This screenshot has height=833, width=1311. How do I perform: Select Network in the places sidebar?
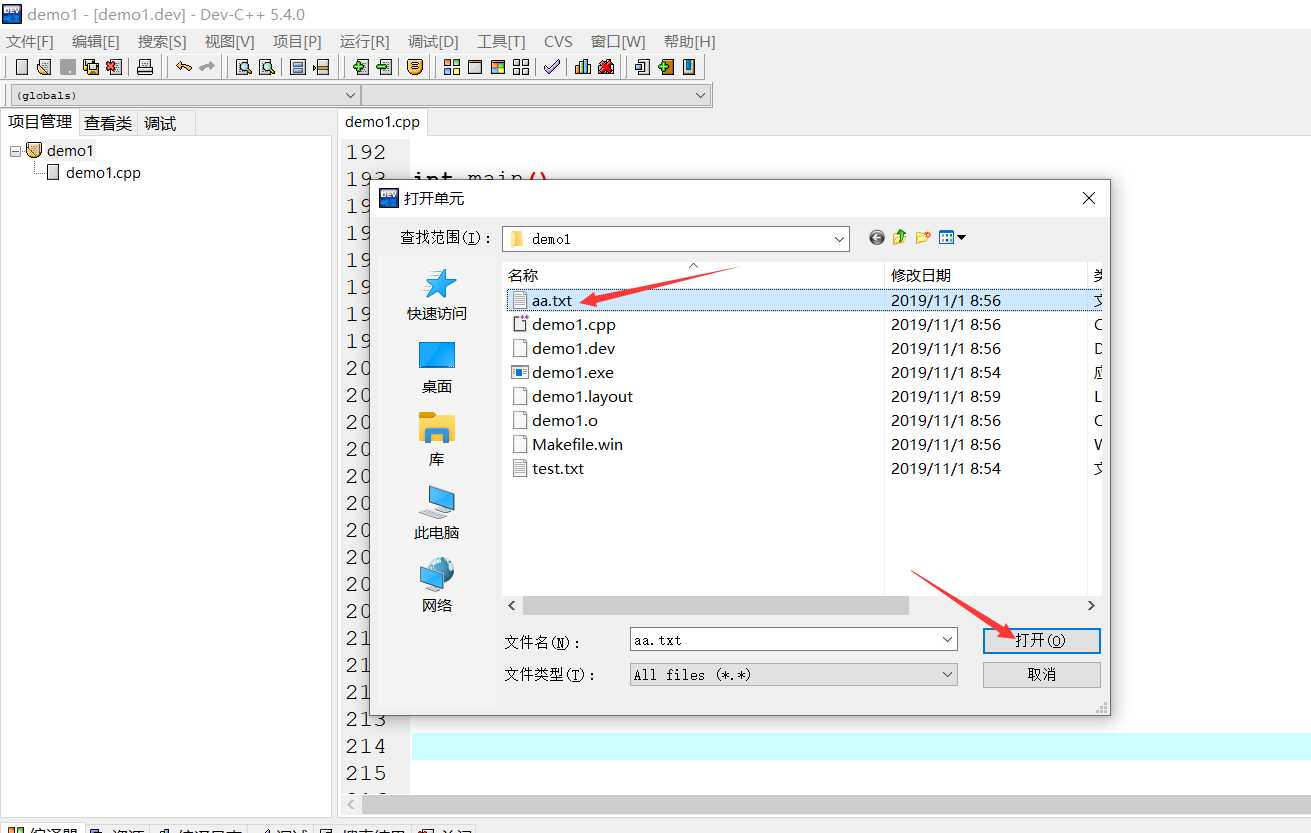click(437, 587)
